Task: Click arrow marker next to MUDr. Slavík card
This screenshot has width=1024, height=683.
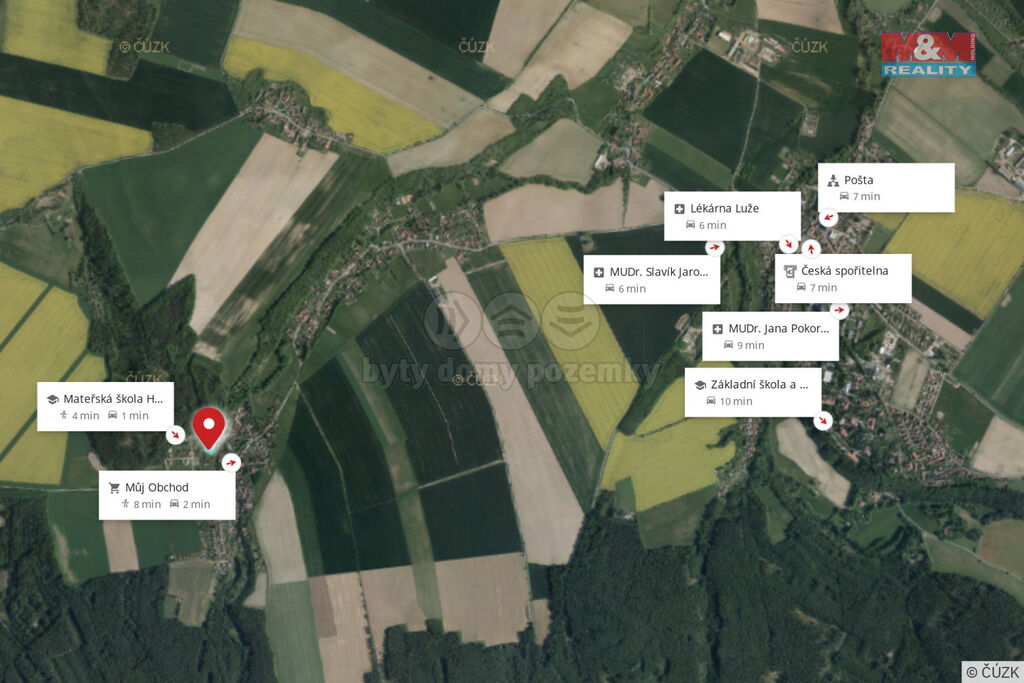Action: tap(714, 247)
